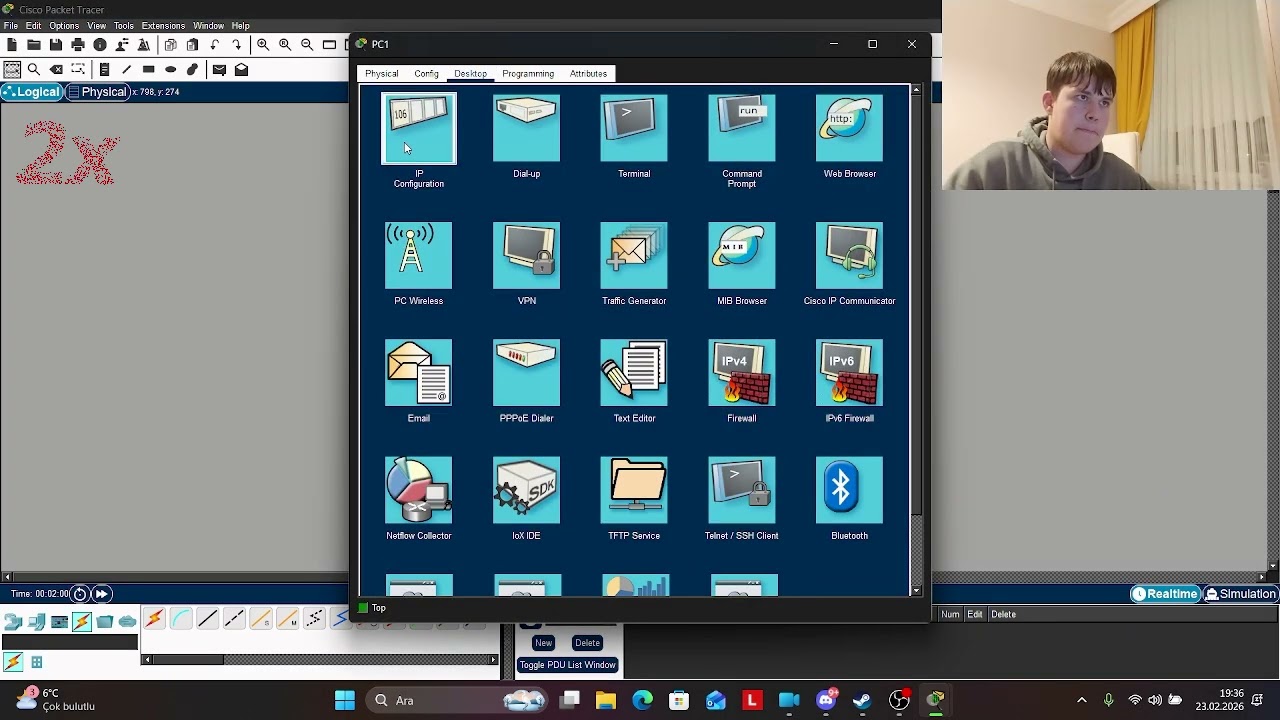Open the Extensions menu
This screenshot has width=1280, height=720.
[x=163, y=26]
